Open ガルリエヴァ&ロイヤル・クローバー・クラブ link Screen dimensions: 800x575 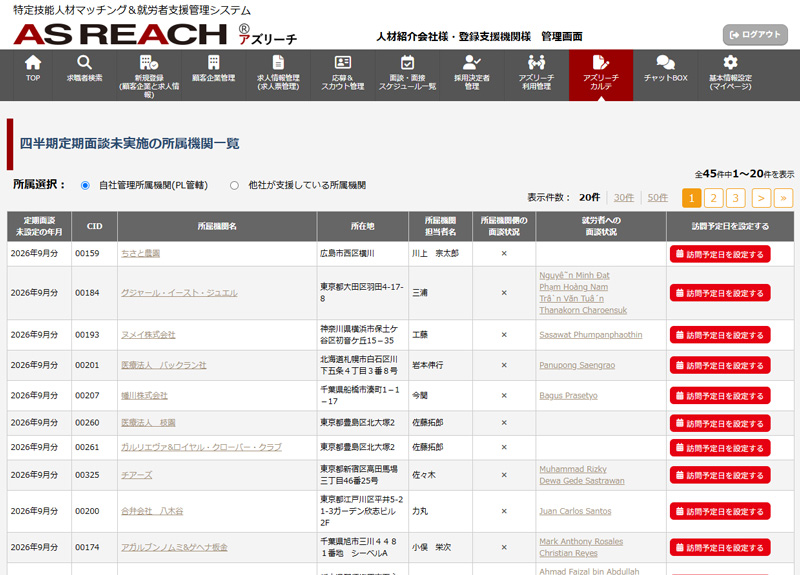click(x=201, y=447)
